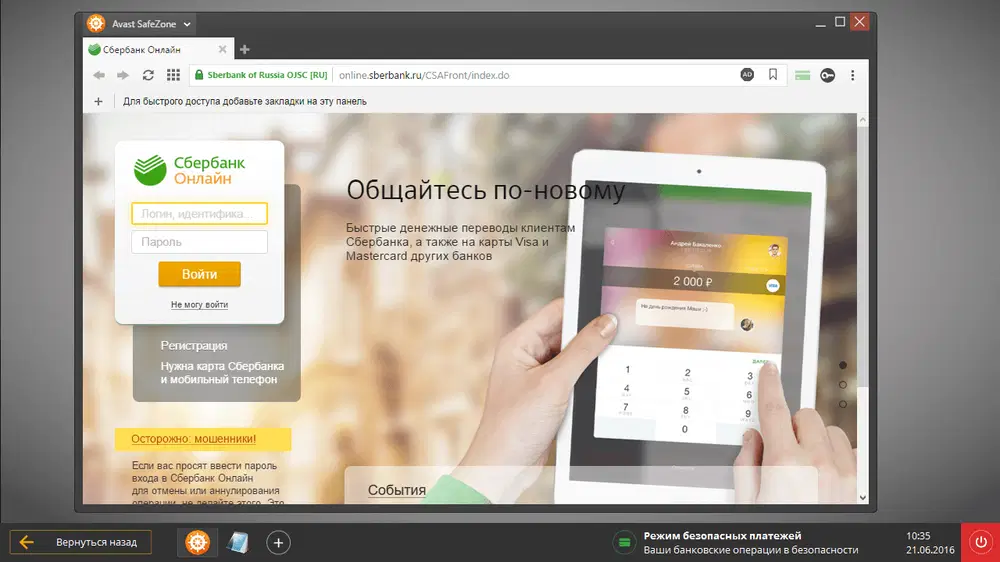Focus the Логин, идентификатор input field

coord(200,214)
